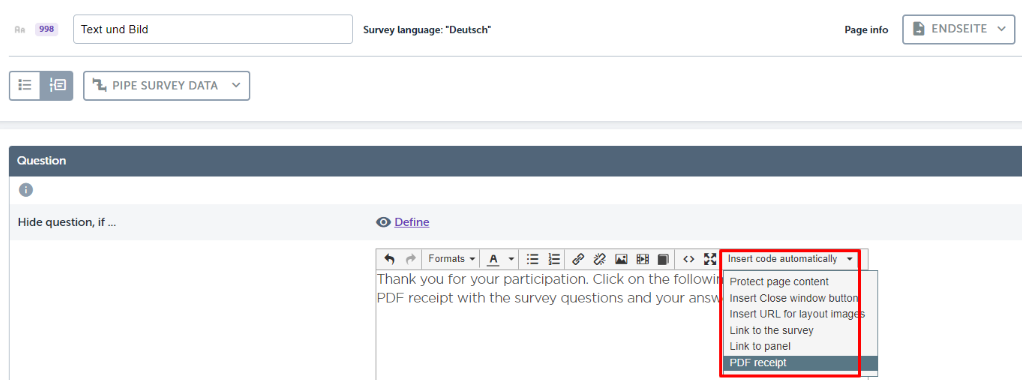This screenshot has height=380, width=1022.
Task: Choose Insert Close window button
Action: (800, 298)
